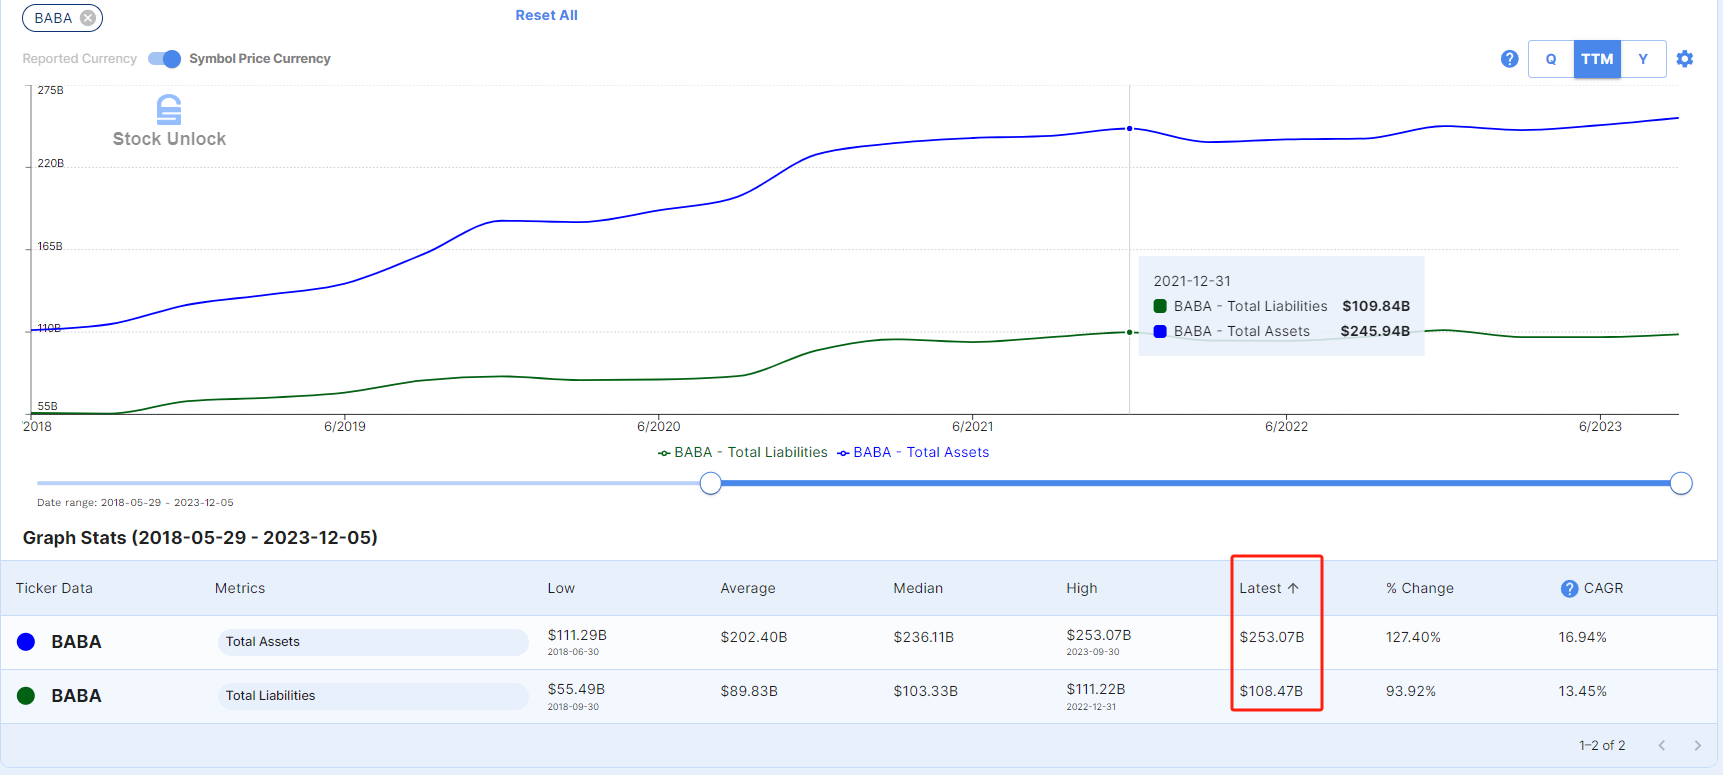Click the $89.83B average value
Viewport: 1723px width, 775px height.
click(749, 691)
